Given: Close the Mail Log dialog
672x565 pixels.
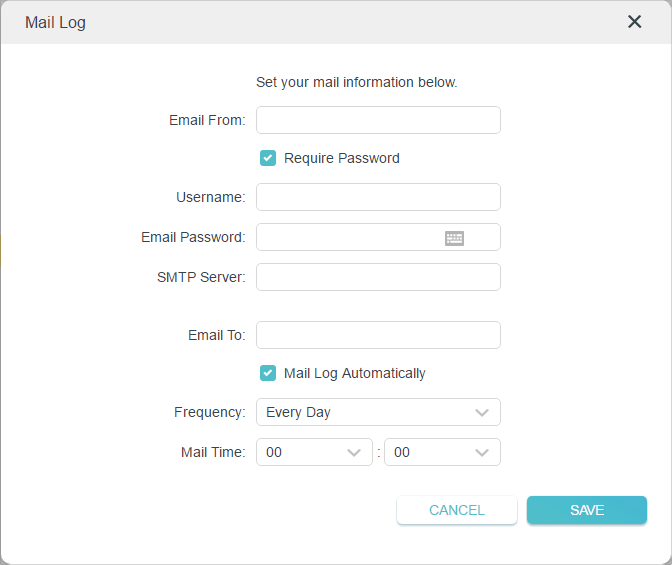Looking at the screenshot, I should click(x=634, y=21).
